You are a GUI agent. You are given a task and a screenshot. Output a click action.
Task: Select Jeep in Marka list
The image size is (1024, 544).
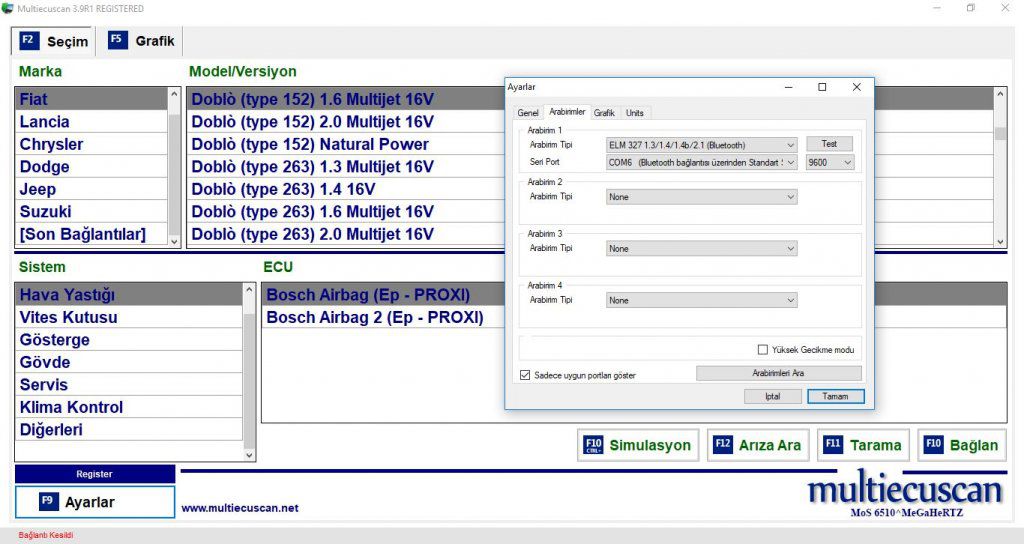[x=91, y=189]
